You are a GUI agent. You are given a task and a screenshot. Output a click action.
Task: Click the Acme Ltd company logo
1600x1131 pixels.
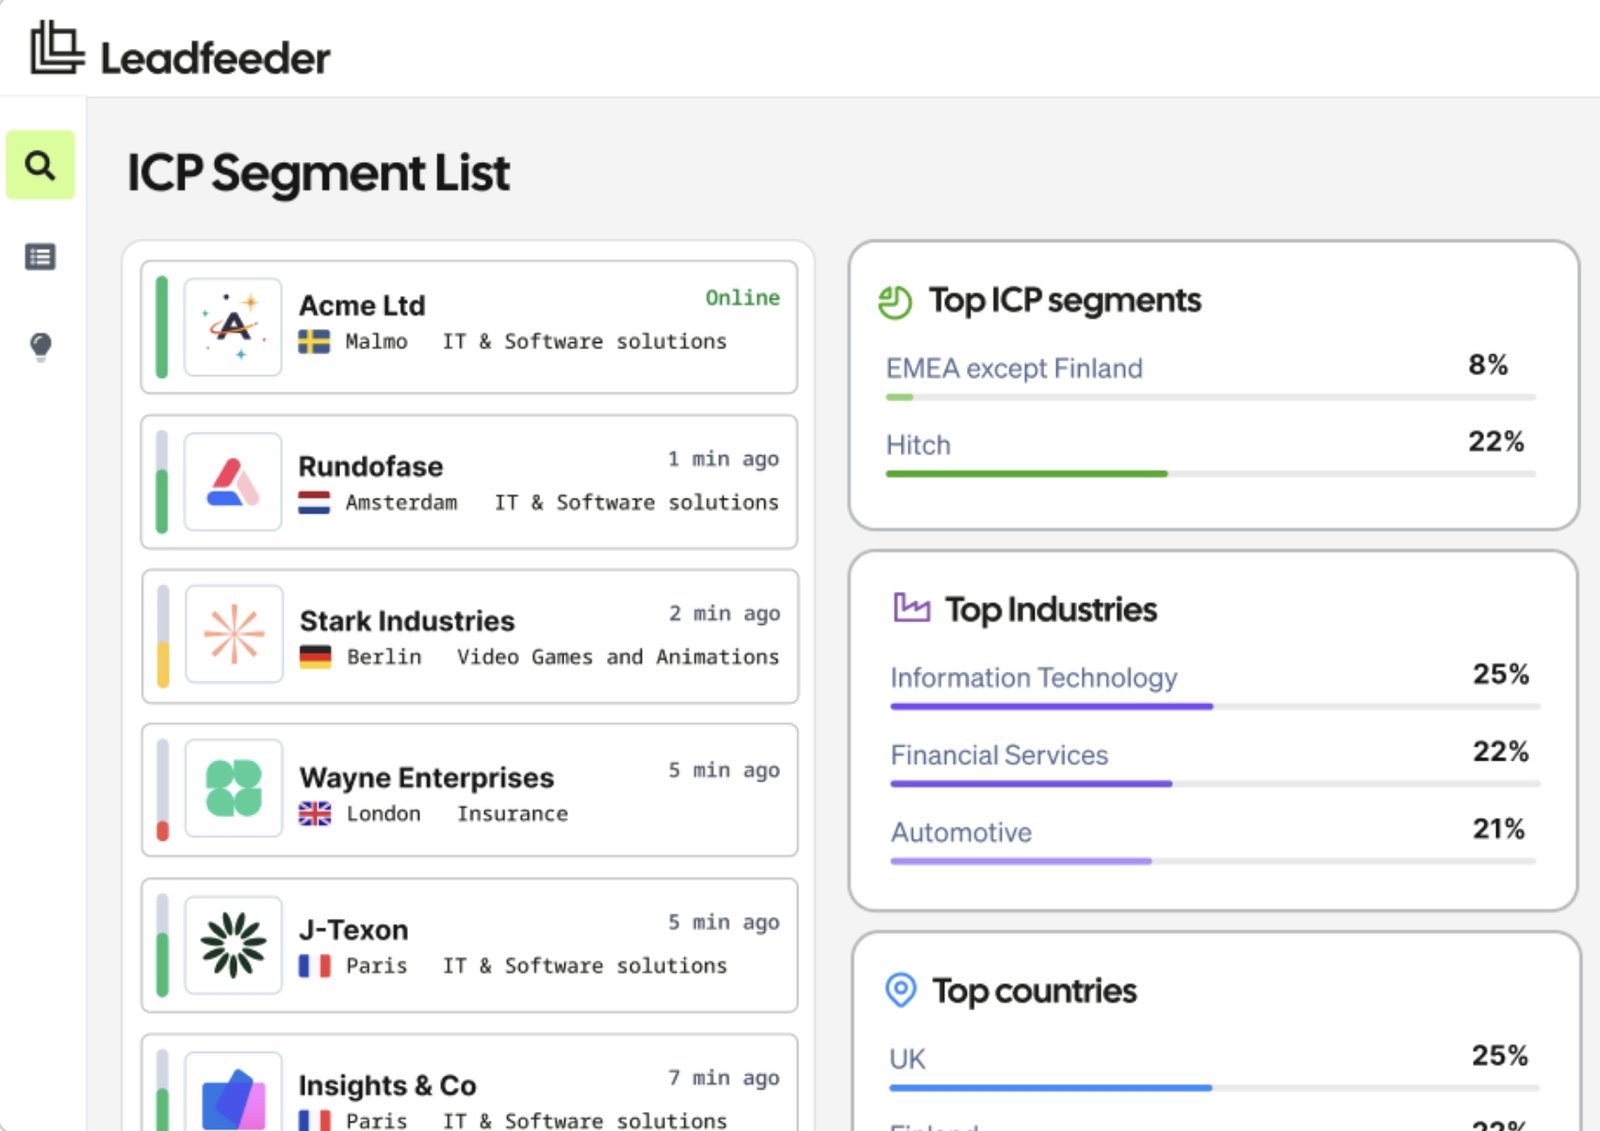[233, 327]
